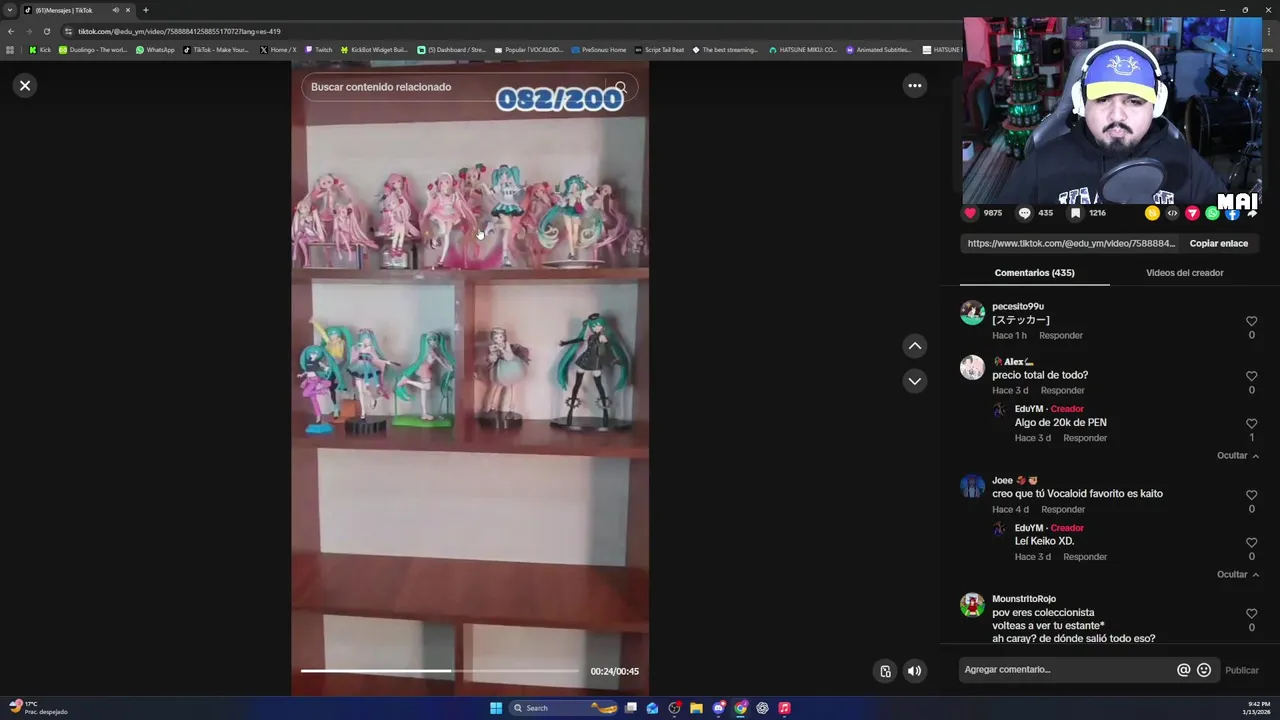Click the address bar URL
Image resolution: width=1280 pixels, height=720 pixels.
pos(179,31)
